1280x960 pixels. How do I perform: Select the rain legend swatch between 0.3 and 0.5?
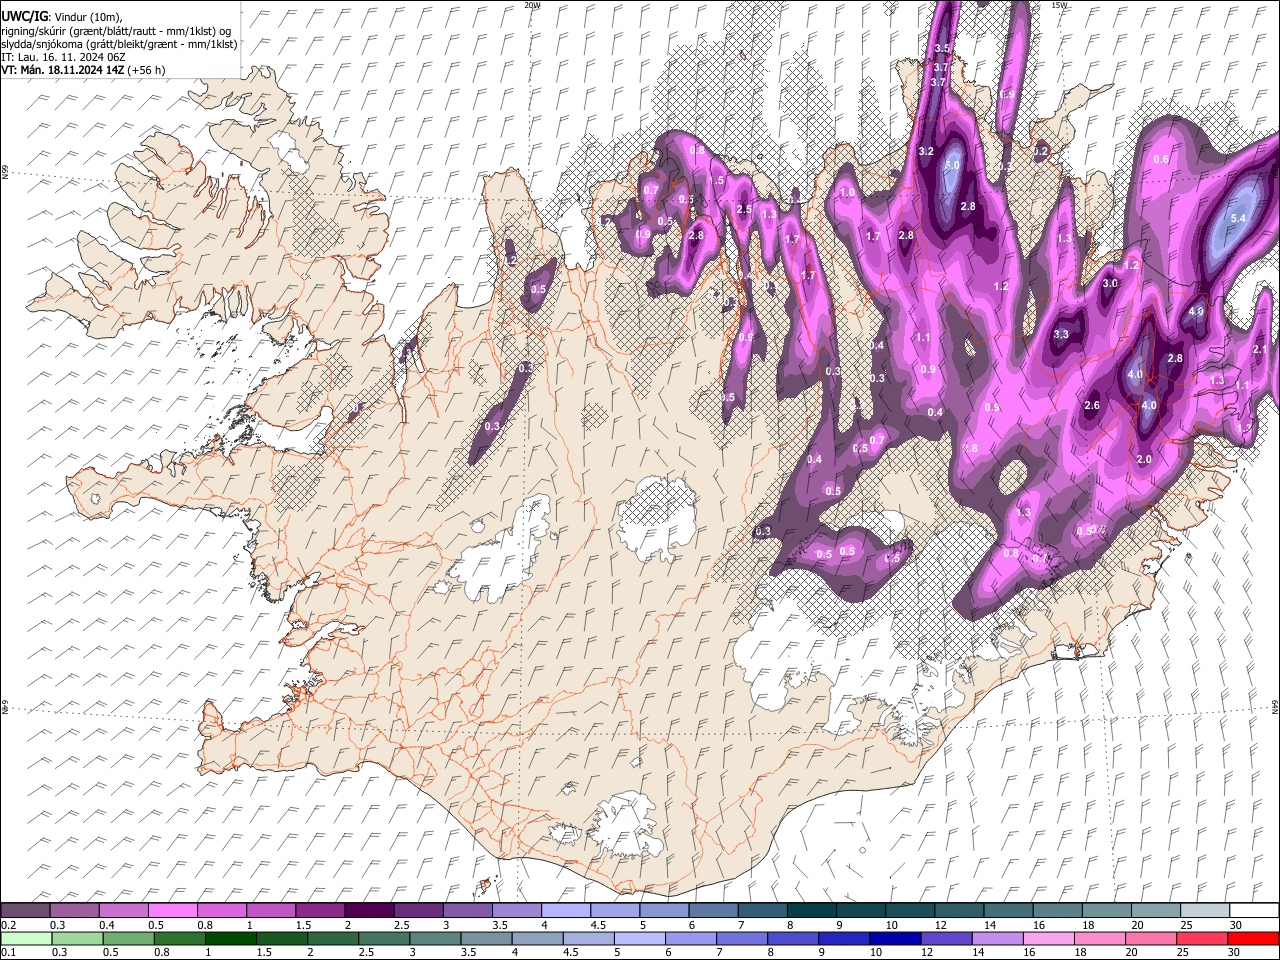click(x=77, y=938)
